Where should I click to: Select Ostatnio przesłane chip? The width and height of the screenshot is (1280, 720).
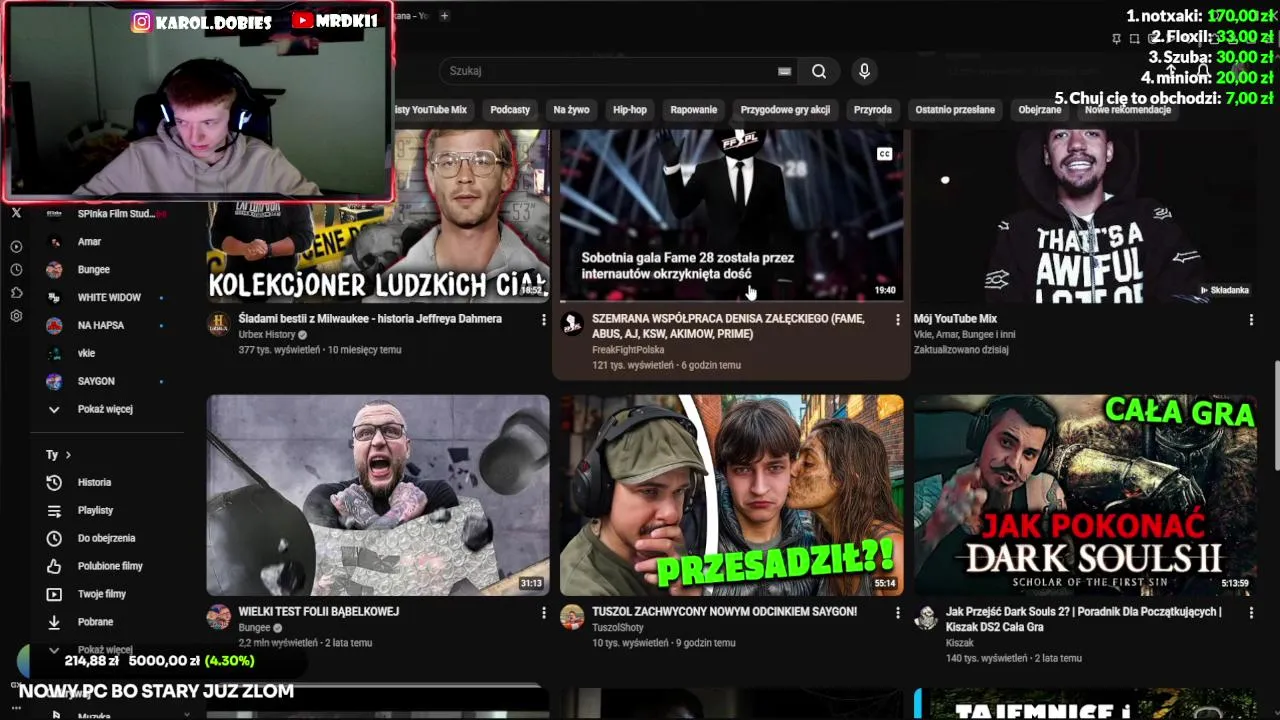(x=955, y=110)
